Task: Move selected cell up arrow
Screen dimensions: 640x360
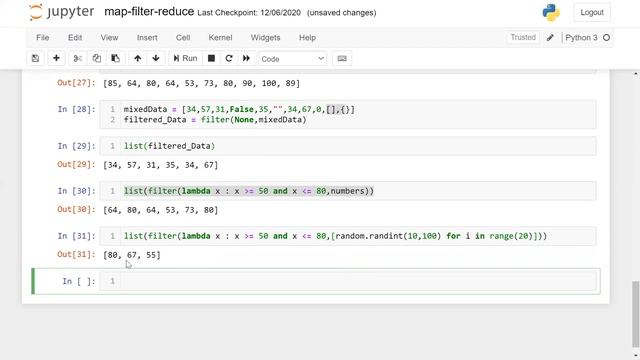Action: point(138,58)
